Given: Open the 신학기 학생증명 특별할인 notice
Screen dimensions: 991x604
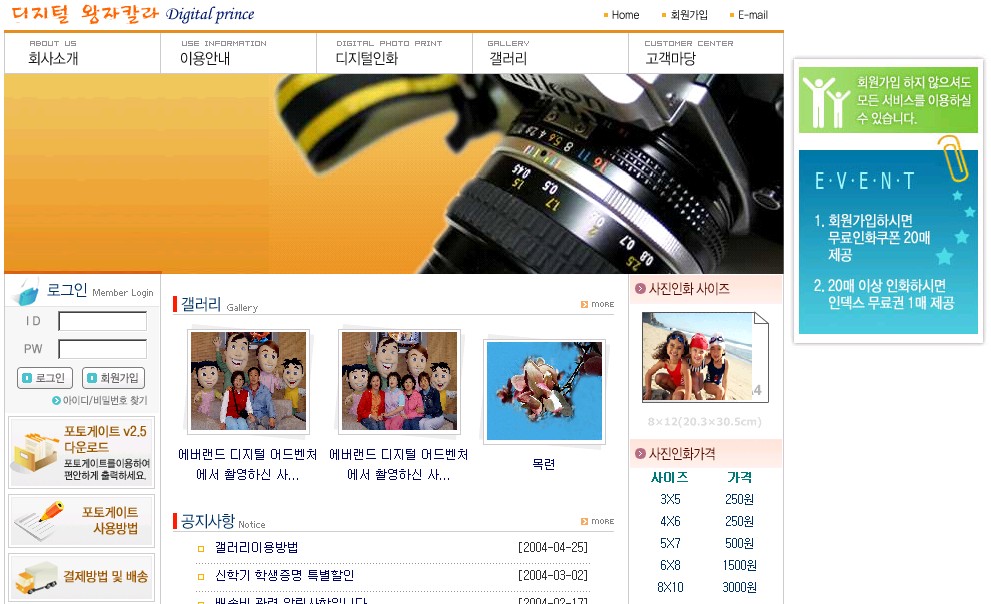Looking at the screenshot, I should (x=284, y=576).
